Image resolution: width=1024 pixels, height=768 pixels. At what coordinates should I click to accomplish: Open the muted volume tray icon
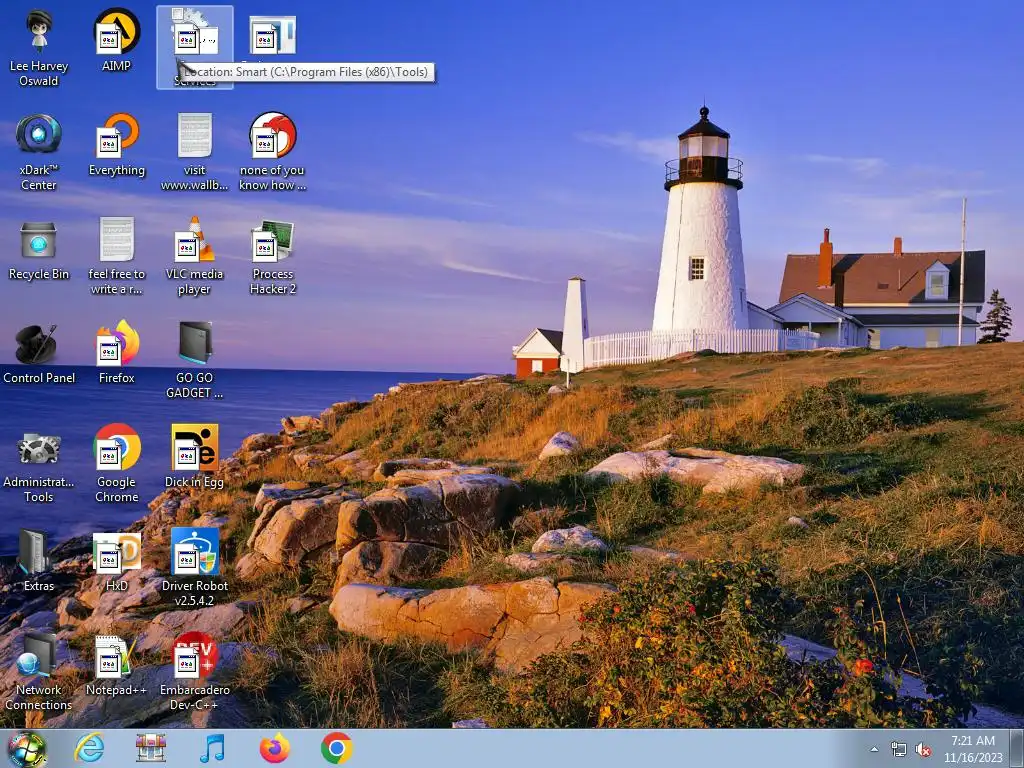coord(923,750)
